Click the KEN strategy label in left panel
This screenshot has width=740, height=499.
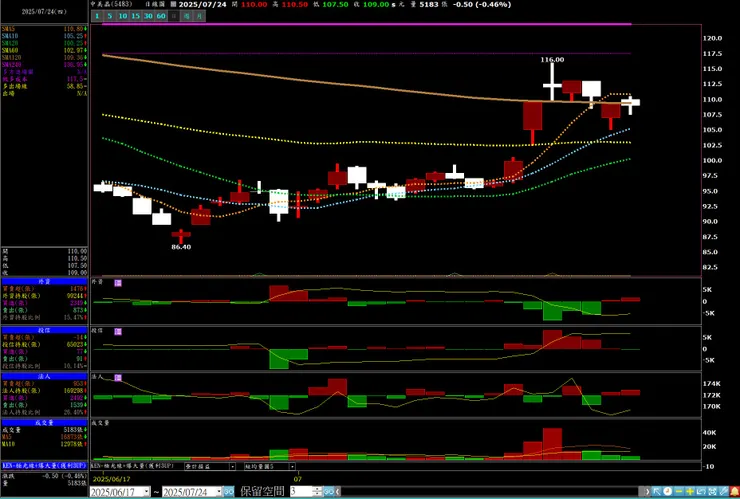(44, 465)
